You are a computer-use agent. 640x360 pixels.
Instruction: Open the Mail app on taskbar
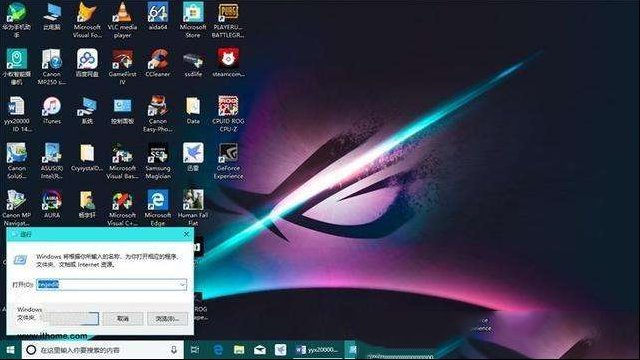260,350
